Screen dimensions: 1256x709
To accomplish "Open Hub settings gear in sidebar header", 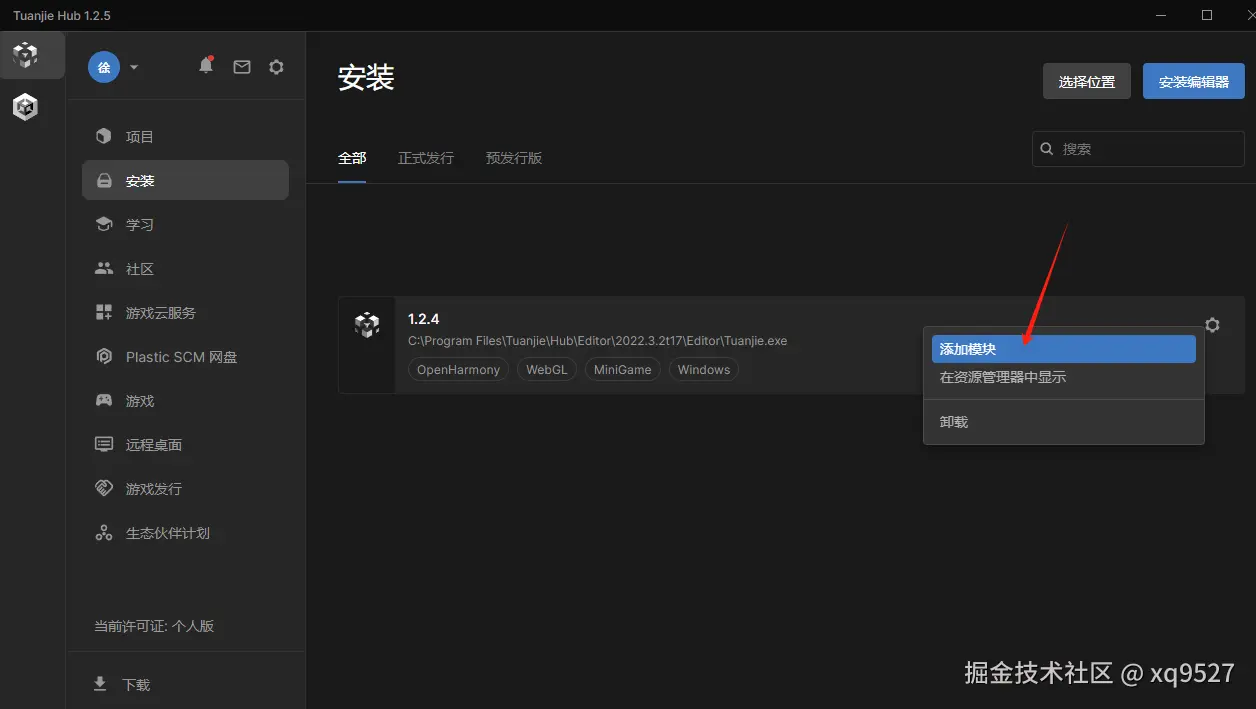I will (x=277, y=67).
